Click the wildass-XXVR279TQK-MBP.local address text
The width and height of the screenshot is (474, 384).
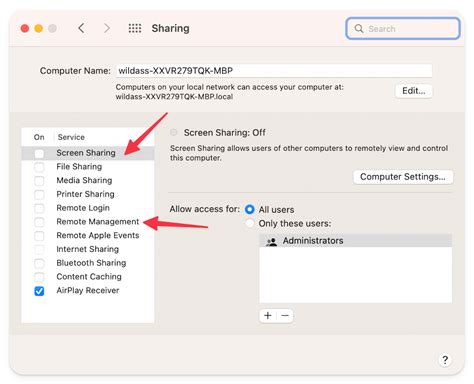(174, 97)
